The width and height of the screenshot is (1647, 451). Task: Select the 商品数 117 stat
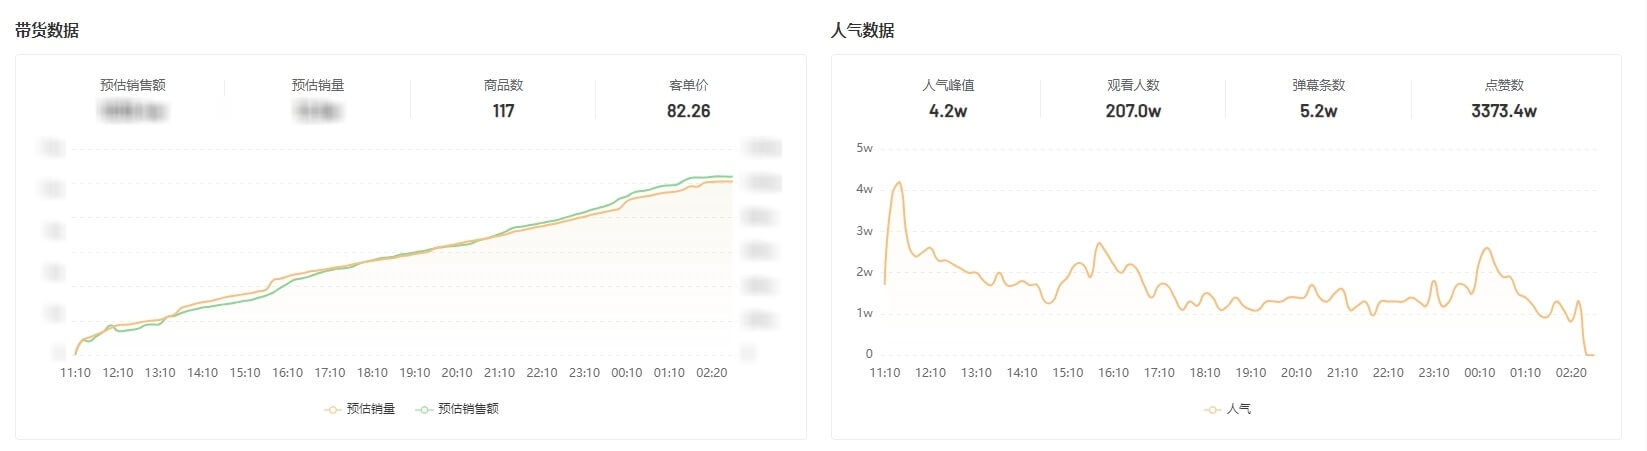pyautogui.click(x=503, y=99)
